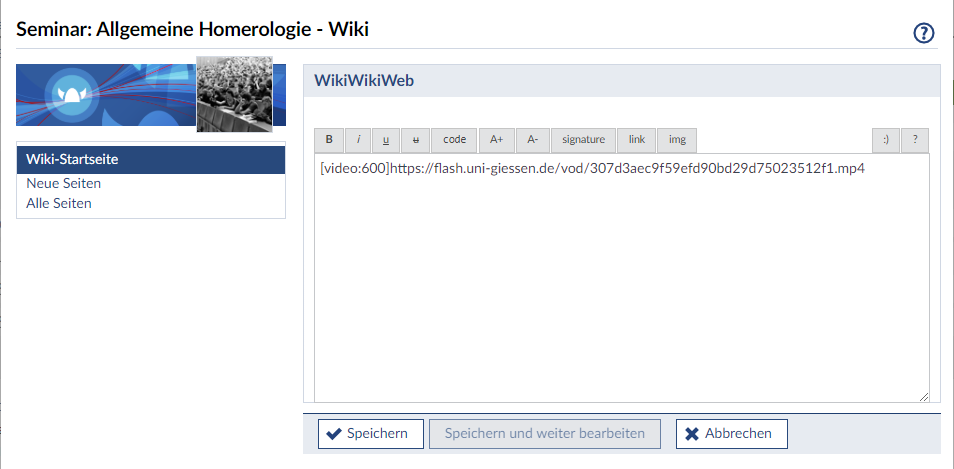Apply italic formatting with the i button
Image resolution: width=954 pixels, height=469 pixels.
pos(358,139)
